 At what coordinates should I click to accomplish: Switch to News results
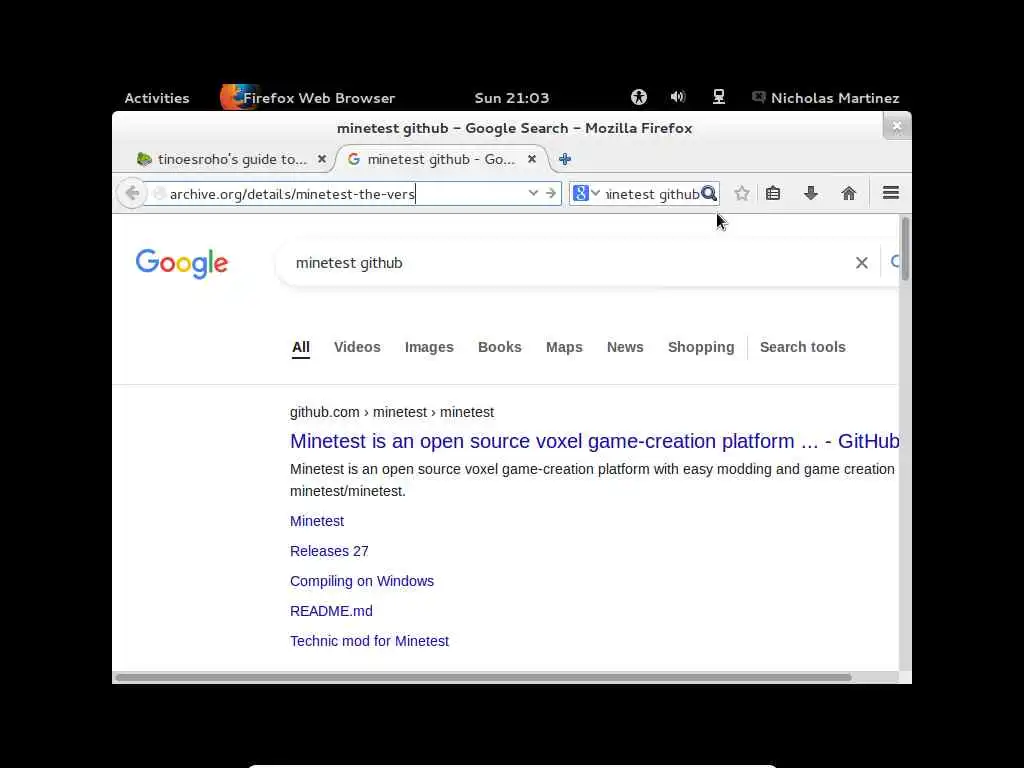pyautogui.click(x=625, y=347)
